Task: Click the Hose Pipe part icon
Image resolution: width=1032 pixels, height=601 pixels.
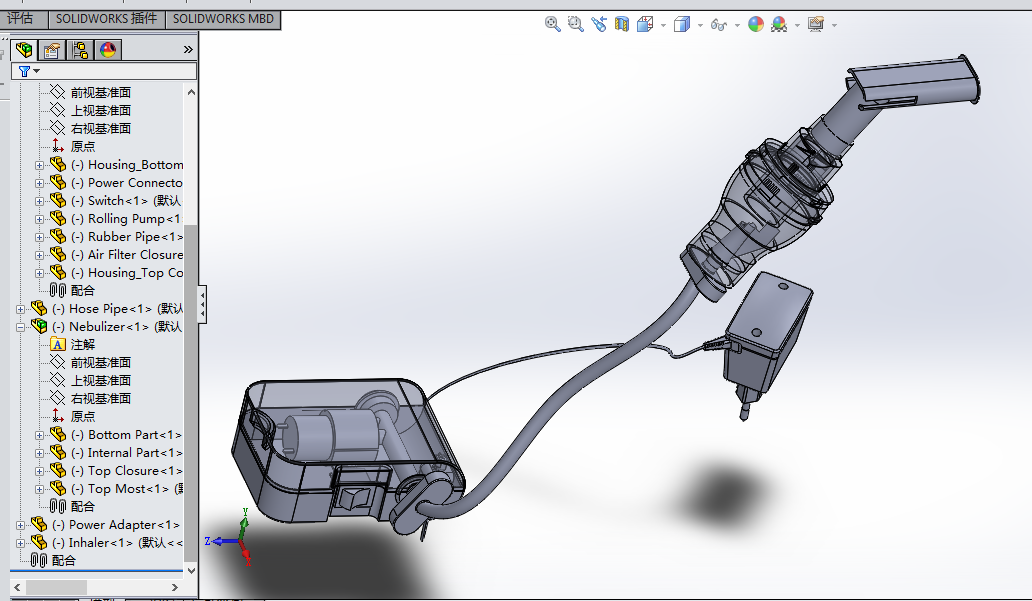Action: (x=39, y=308)
